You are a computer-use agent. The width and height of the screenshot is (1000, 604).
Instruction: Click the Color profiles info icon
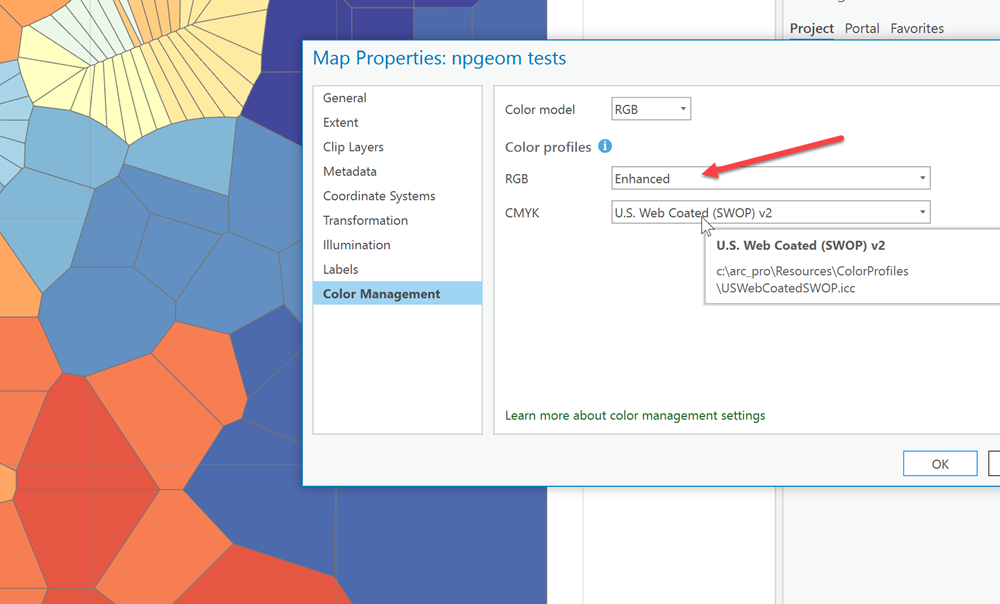[x=604, y=146]
